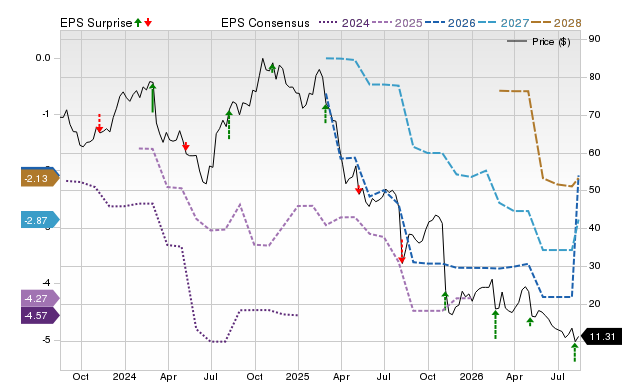The image size is (640, 382).
Task: Select green EPS beat arrow near August 2026
Action: (x=575, y=352)
